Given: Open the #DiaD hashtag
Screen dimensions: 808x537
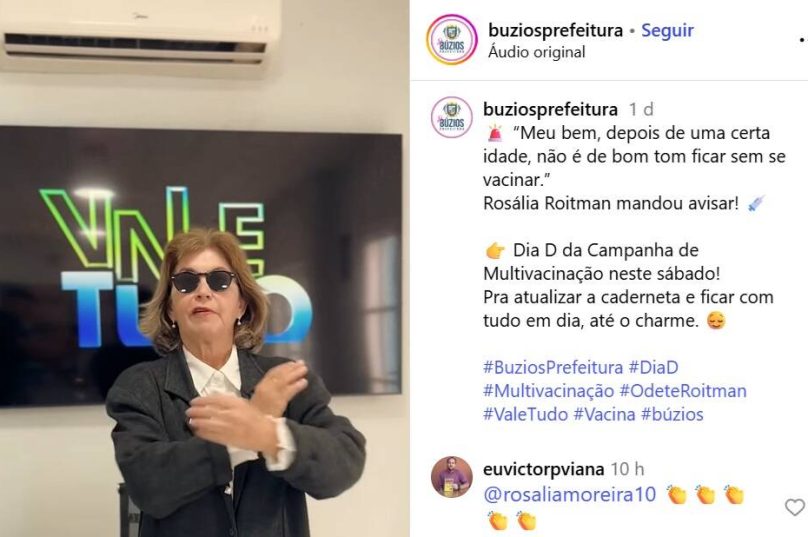Looking at the screenshot, I should [x=653, y=367].
